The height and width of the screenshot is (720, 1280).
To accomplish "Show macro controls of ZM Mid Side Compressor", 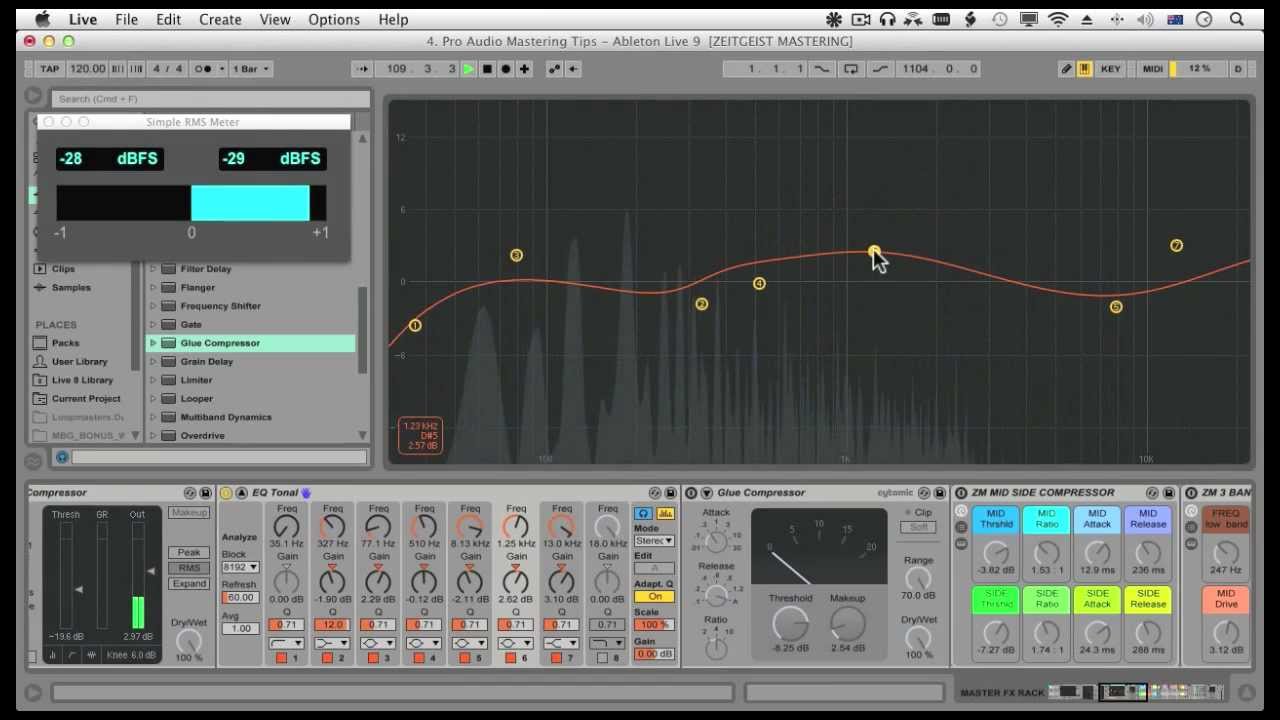I will pyautogui.click(x=961, y=511).
